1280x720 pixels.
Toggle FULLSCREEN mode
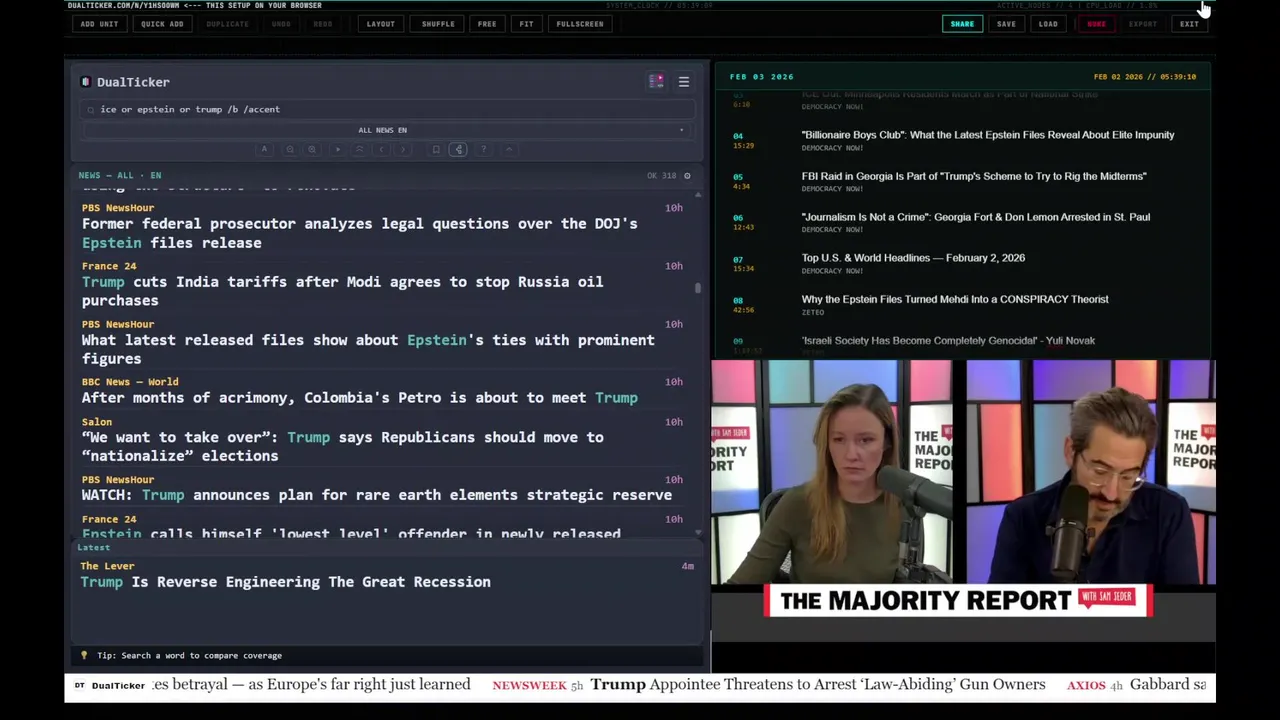pos(580,24)
